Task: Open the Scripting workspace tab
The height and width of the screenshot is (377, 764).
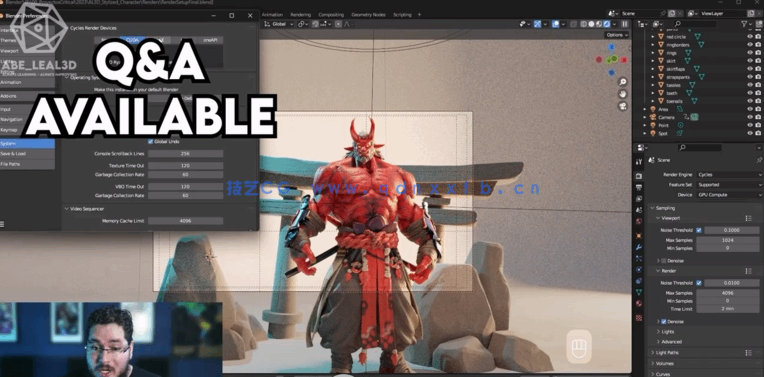Action: [402, 15]
